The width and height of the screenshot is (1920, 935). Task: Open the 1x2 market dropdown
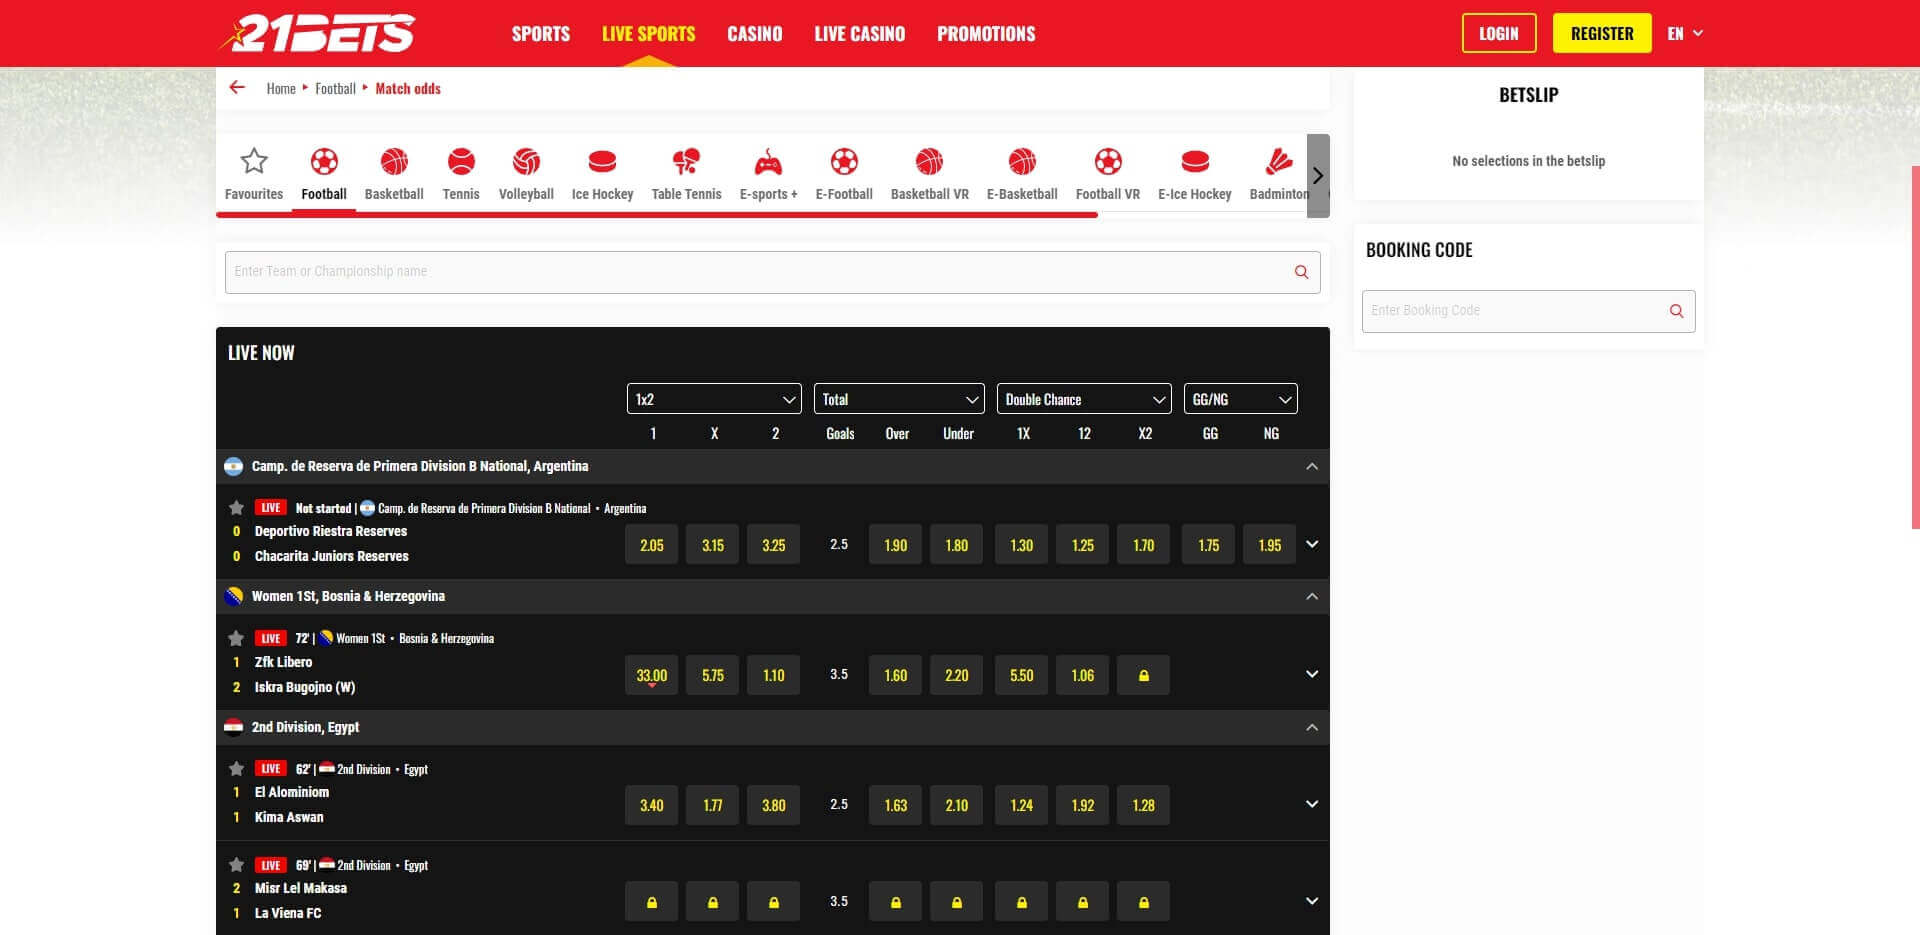tap(713, 398)
